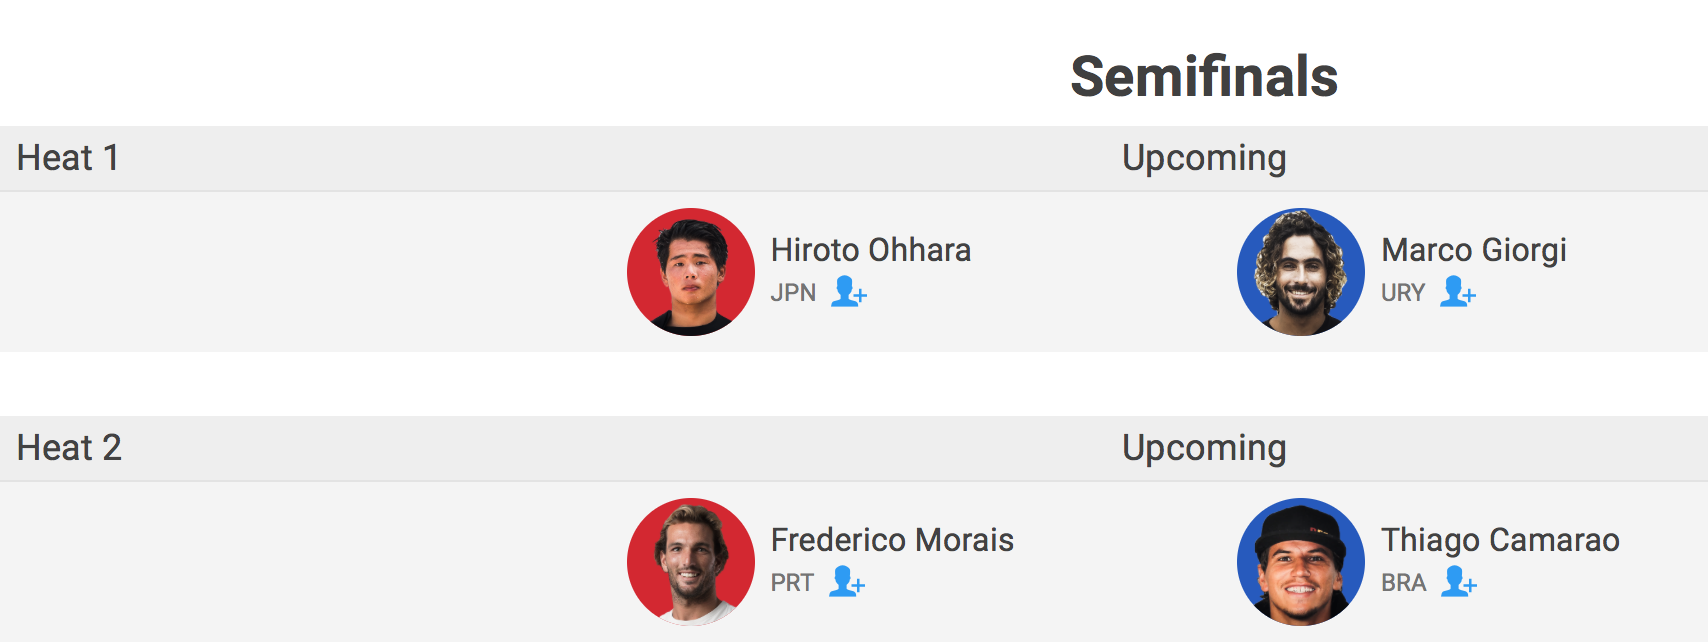The width and height of the screenshot is (1708, 644).
Task: Click the BRA country code
Action: [1403, 583]
